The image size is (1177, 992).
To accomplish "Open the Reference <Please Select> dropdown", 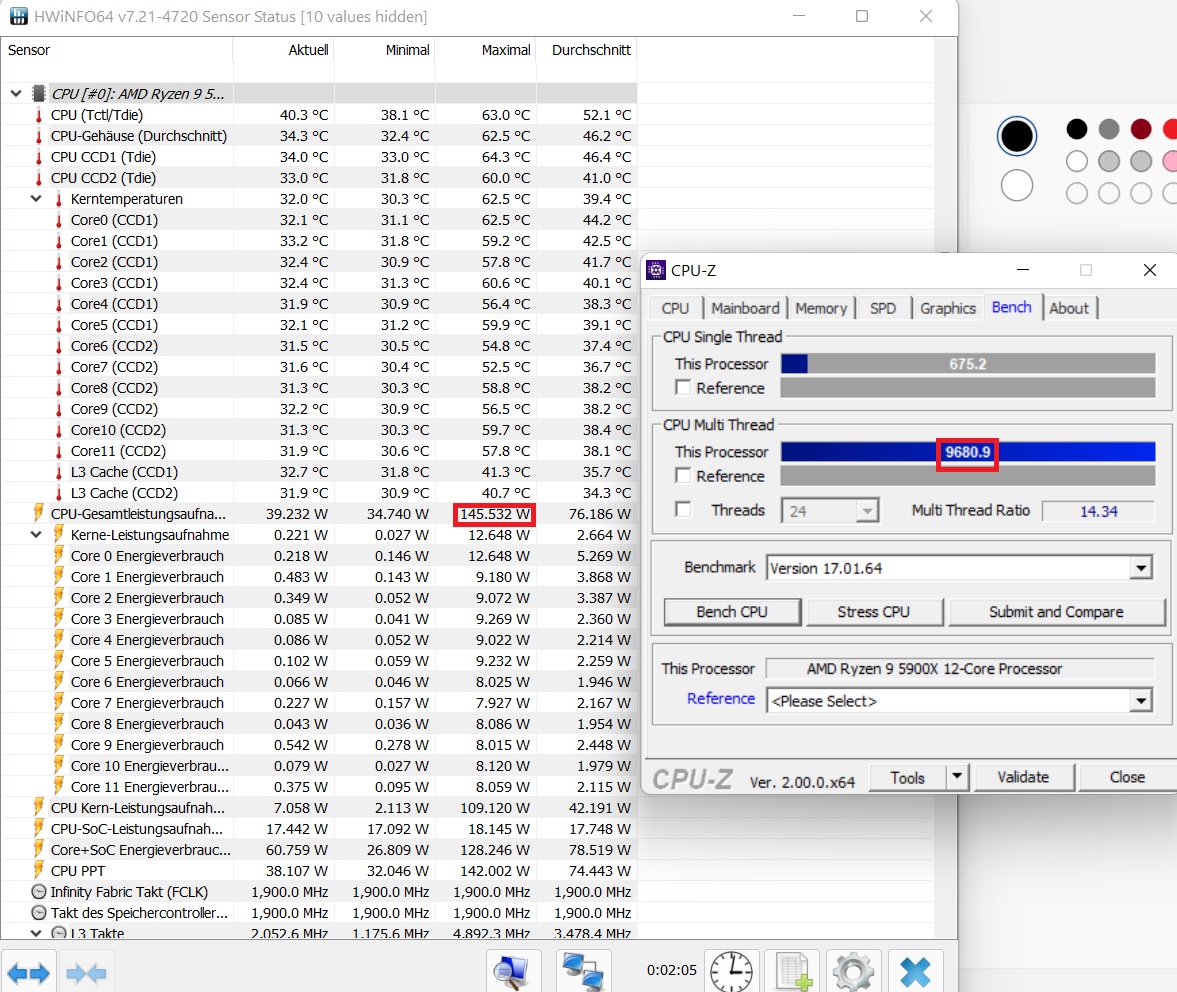I will click(1141, 701).
